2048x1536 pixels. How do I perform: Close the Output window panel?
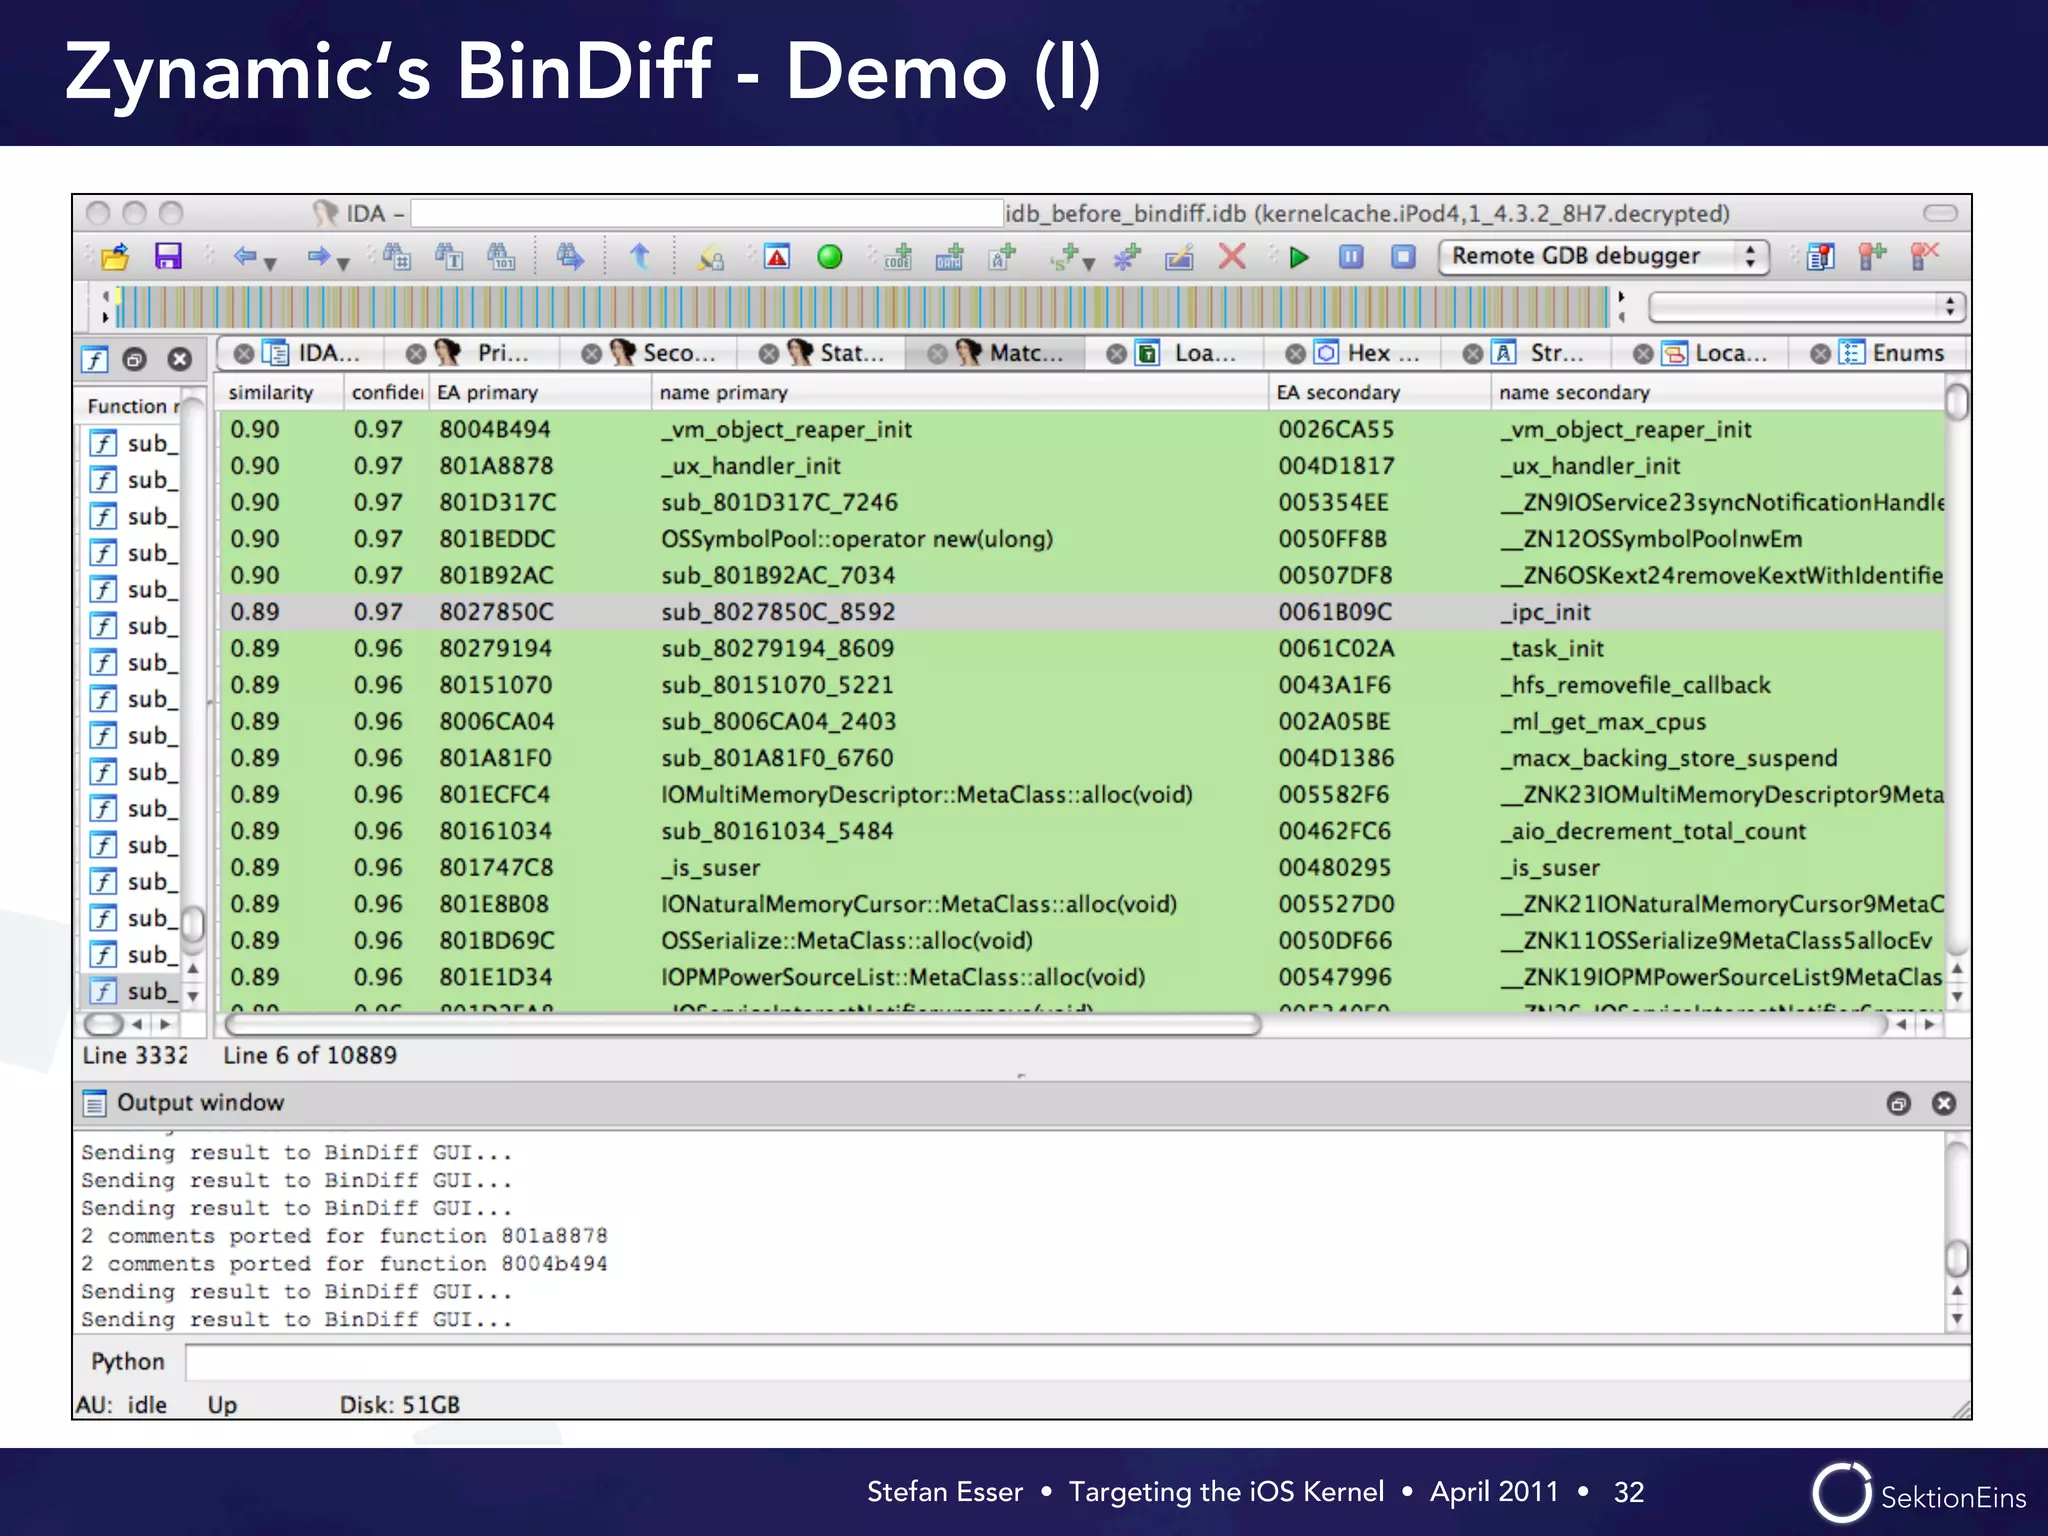point(1944,1103)
